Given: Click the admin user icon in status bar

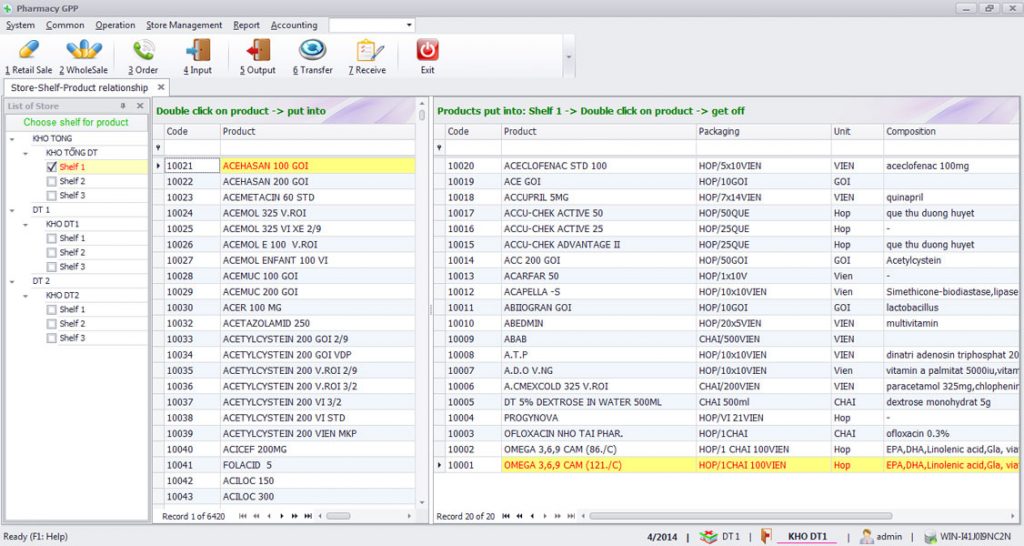Looking at the screenshot, I should click(x=867, y=537).
